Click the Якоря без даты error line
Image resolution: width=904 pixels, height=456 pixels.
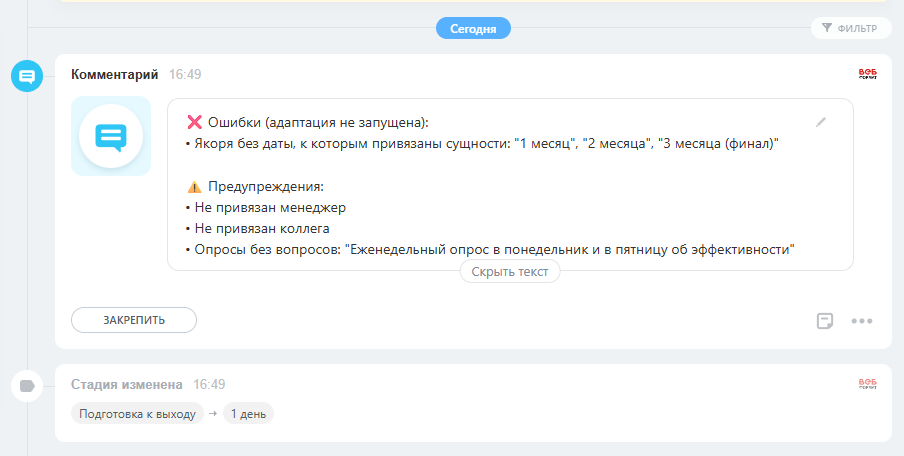pos(483,144)
